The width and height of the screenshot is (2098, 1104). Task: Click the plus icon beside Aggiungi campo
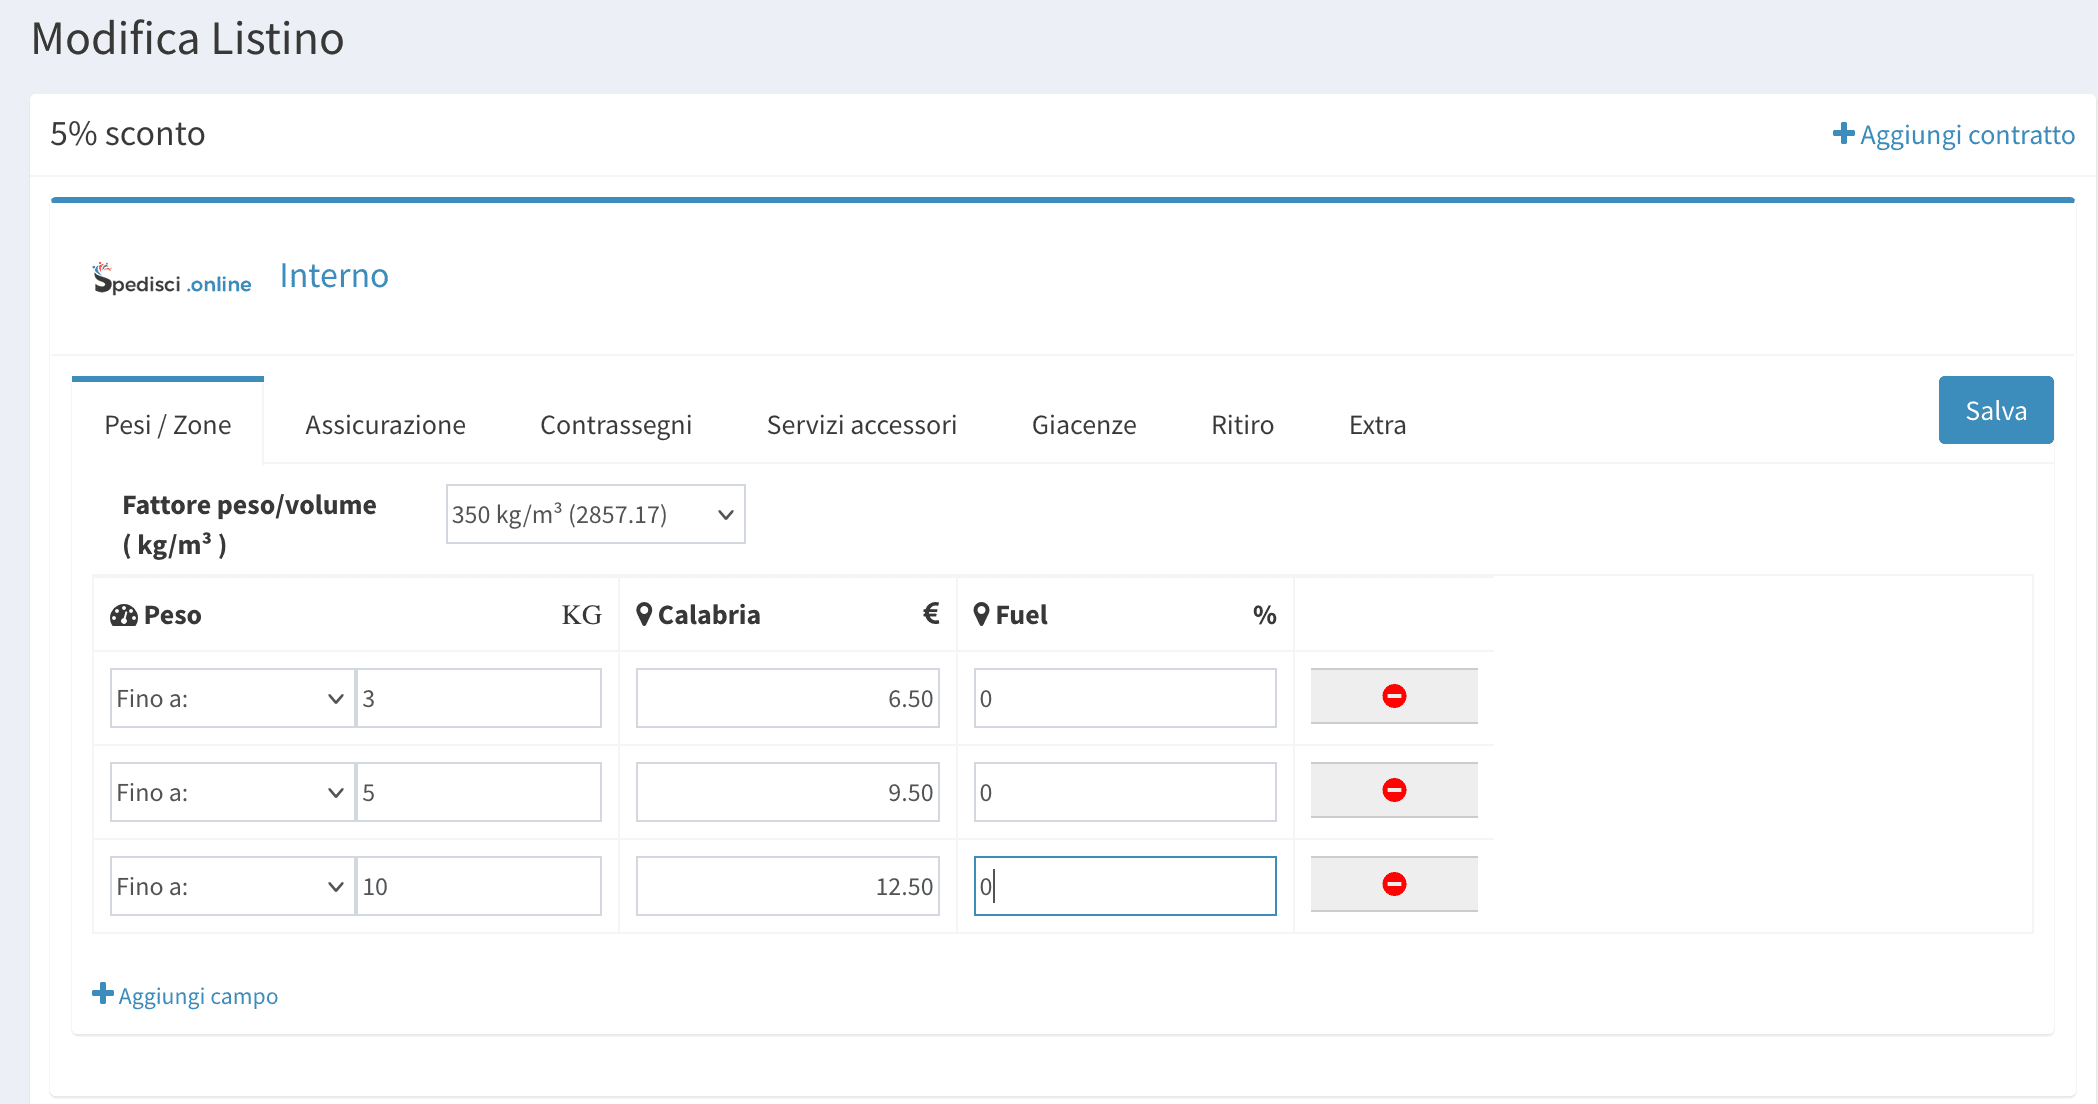(x=102, y=994)
